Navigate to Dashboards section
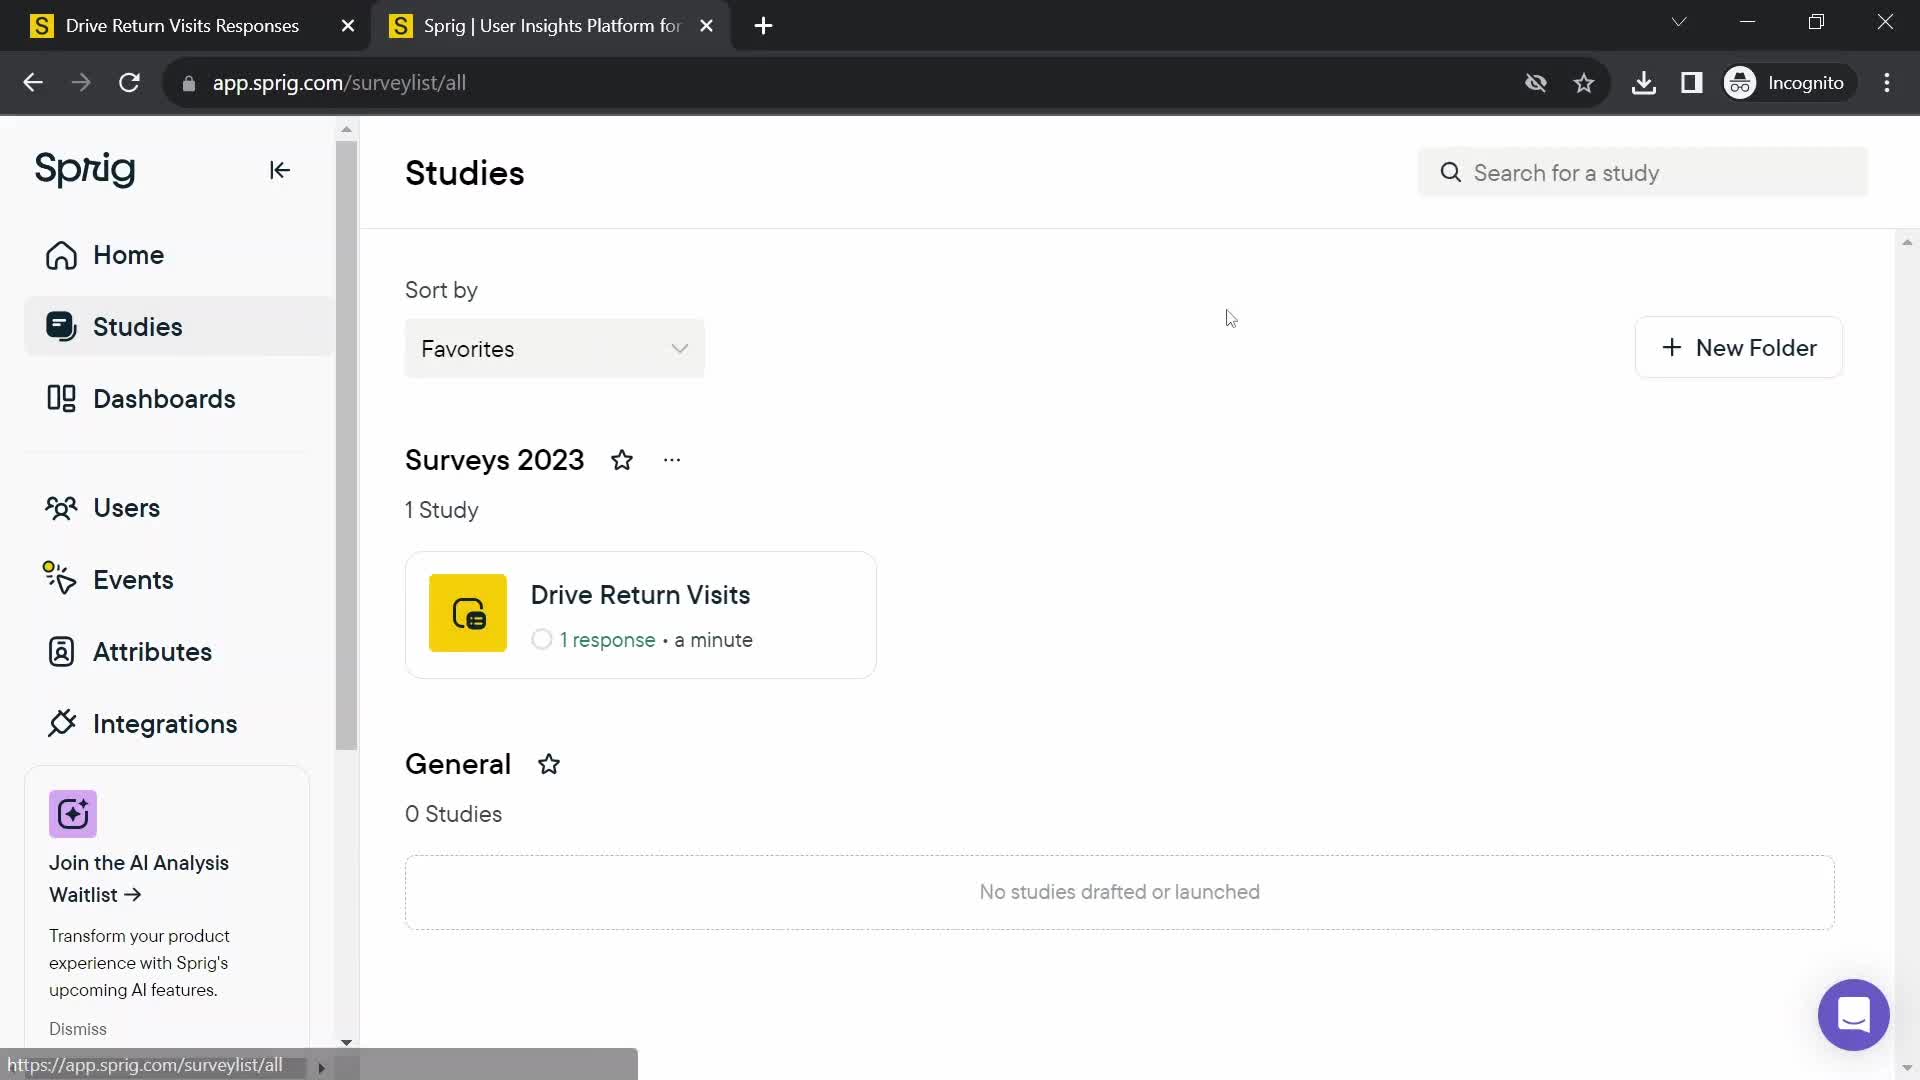 coord(164,400)
